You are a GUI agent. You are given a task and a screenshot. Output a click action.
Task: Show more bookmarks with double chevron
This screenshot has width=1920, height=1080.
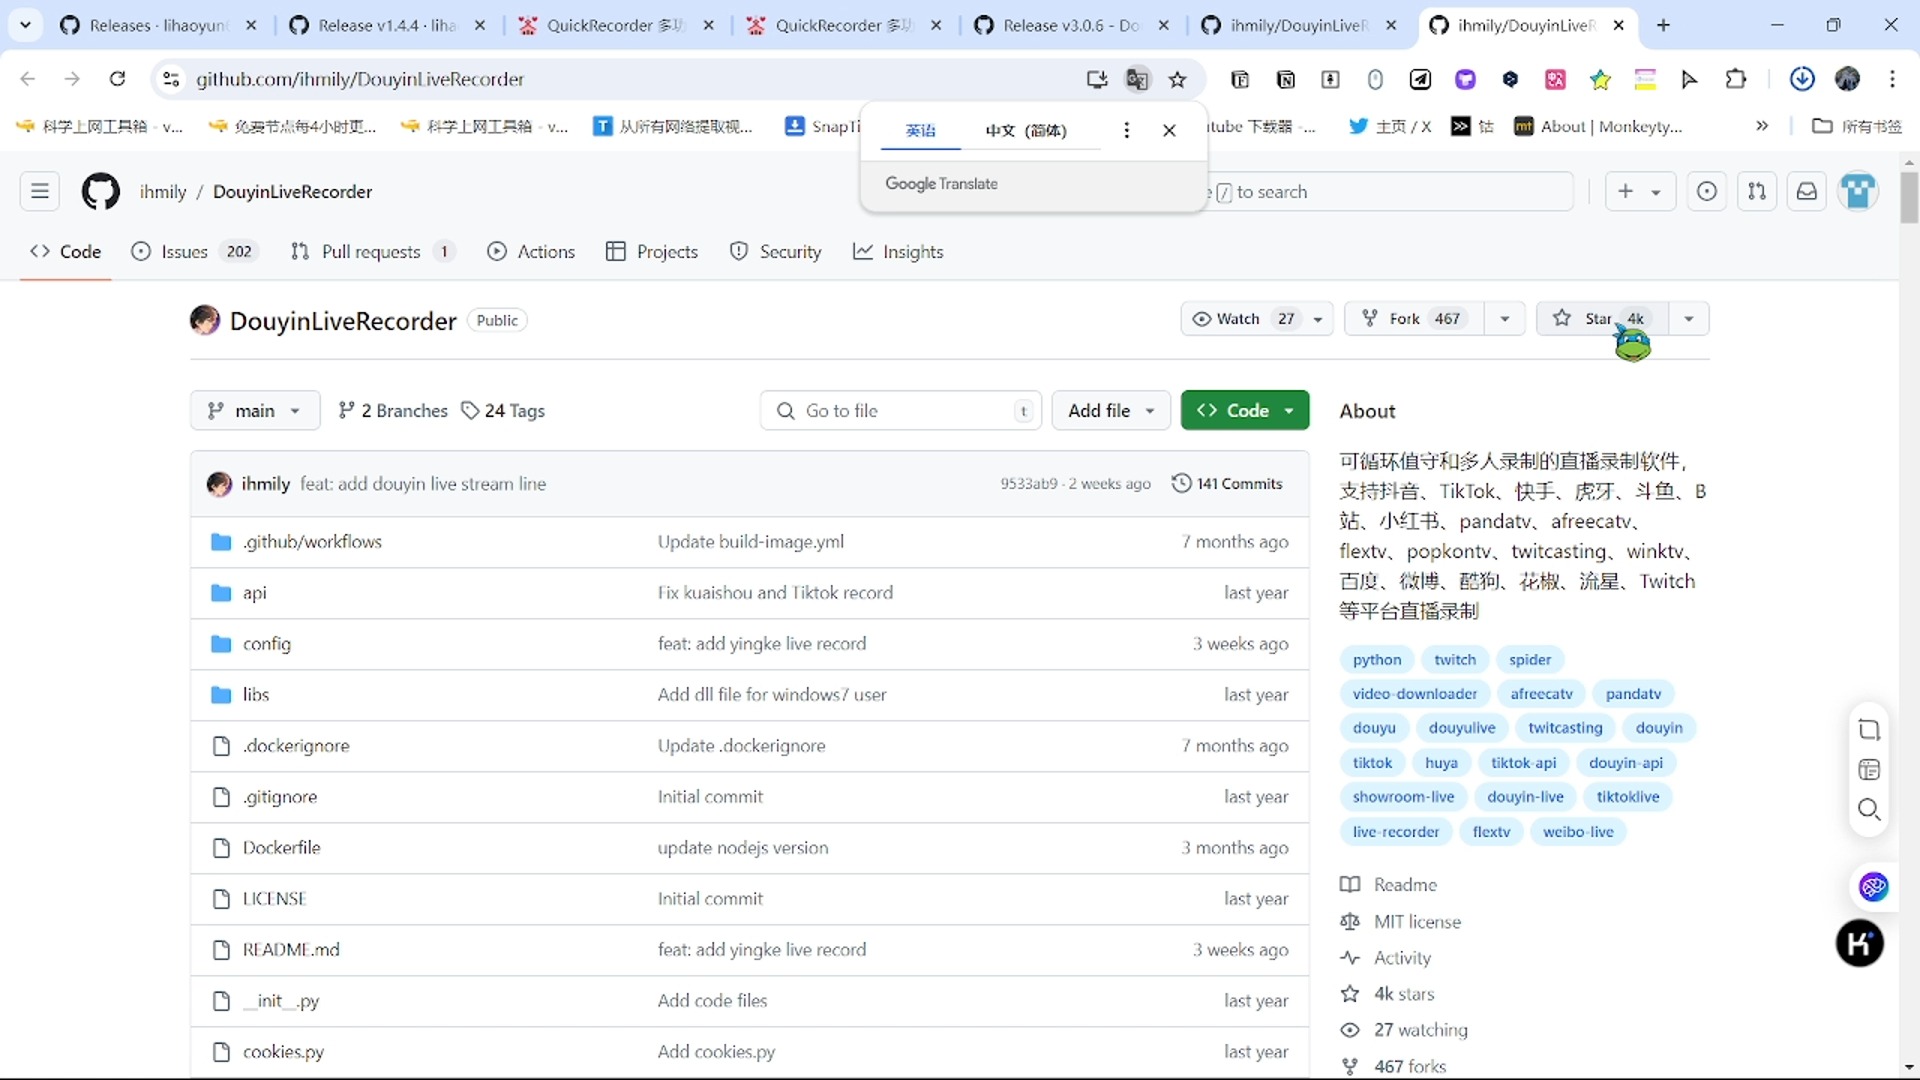pyautogui.click(x=1762, y=126)
